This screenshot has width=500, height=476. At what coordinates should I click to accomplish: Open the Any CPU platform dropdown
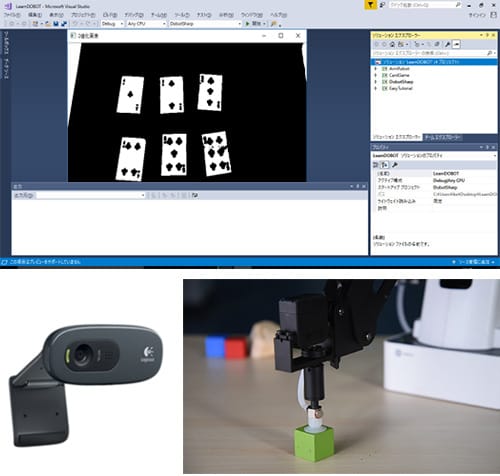146,24
